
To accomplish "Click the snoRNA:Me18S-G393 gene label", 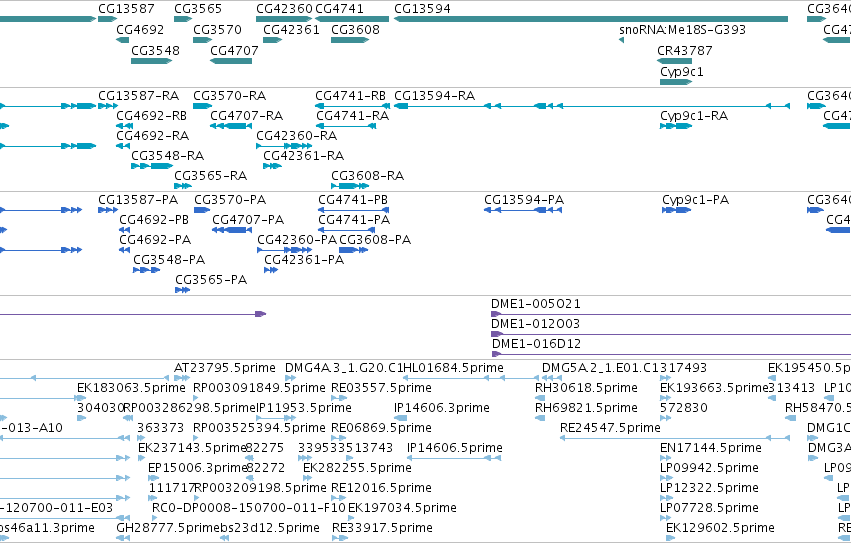I will (682, 30).
